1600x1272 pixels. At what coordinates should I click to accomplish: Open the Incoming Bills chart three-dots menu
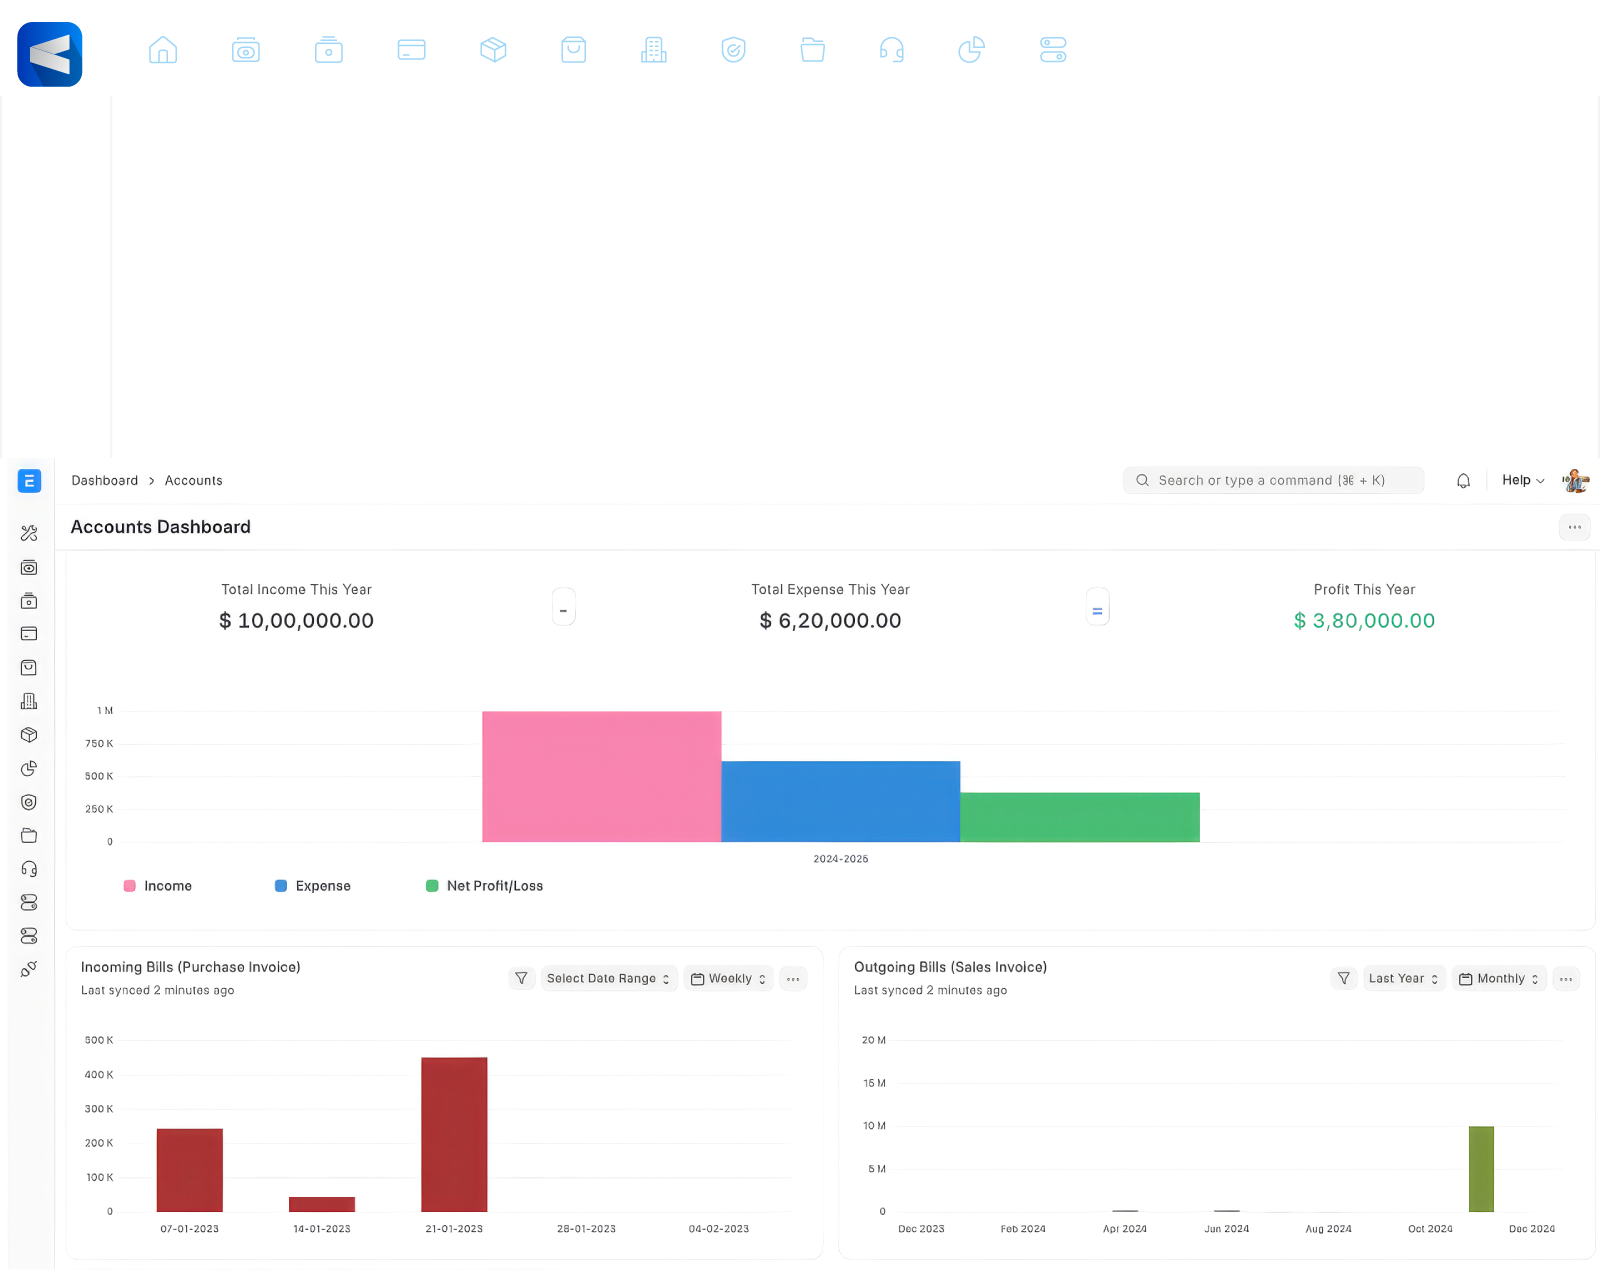point(793,979)
